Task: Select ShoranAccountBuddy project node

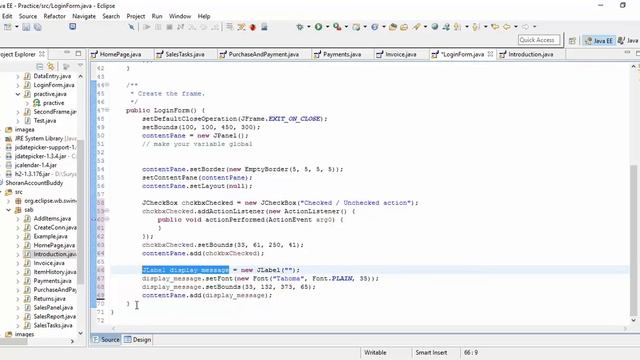Action: 34,183
